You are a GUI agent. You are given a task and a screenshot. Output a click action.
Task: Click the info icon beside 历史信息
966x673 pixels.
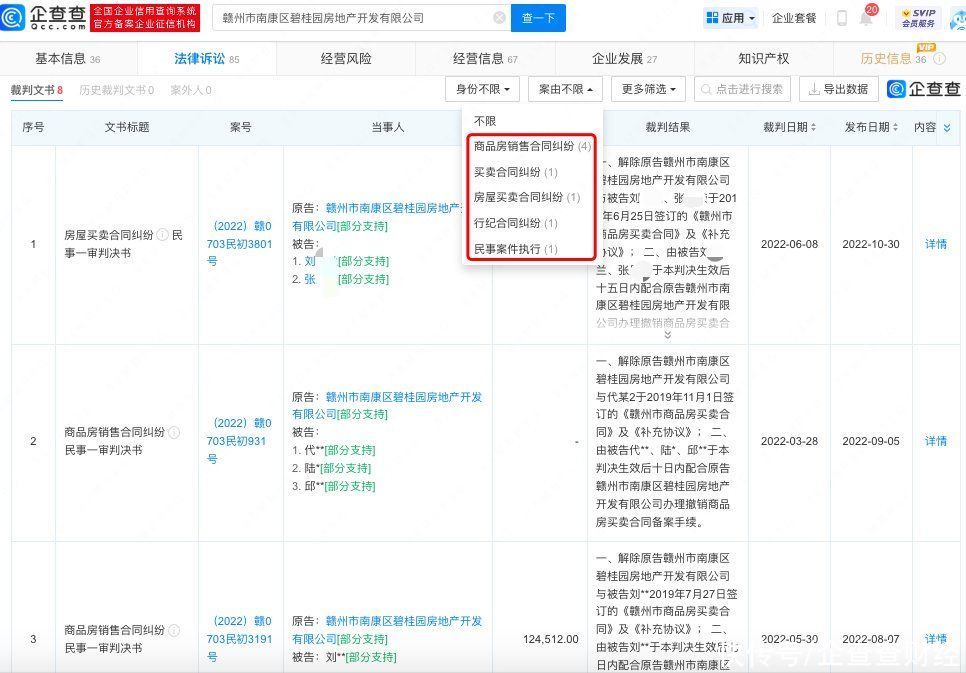940,59
